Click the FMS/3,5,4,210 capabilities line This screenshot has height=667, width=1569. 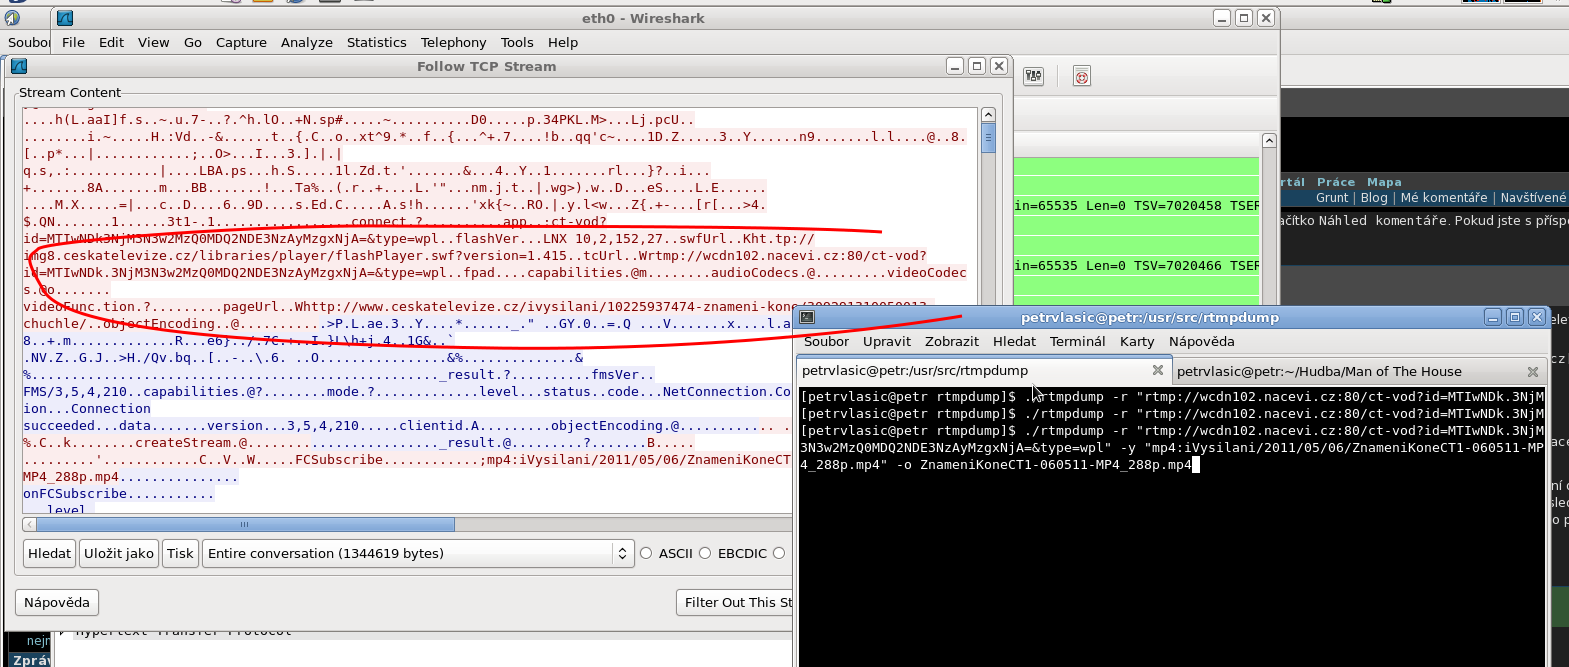pyautogui.click(x=407, y=391)
